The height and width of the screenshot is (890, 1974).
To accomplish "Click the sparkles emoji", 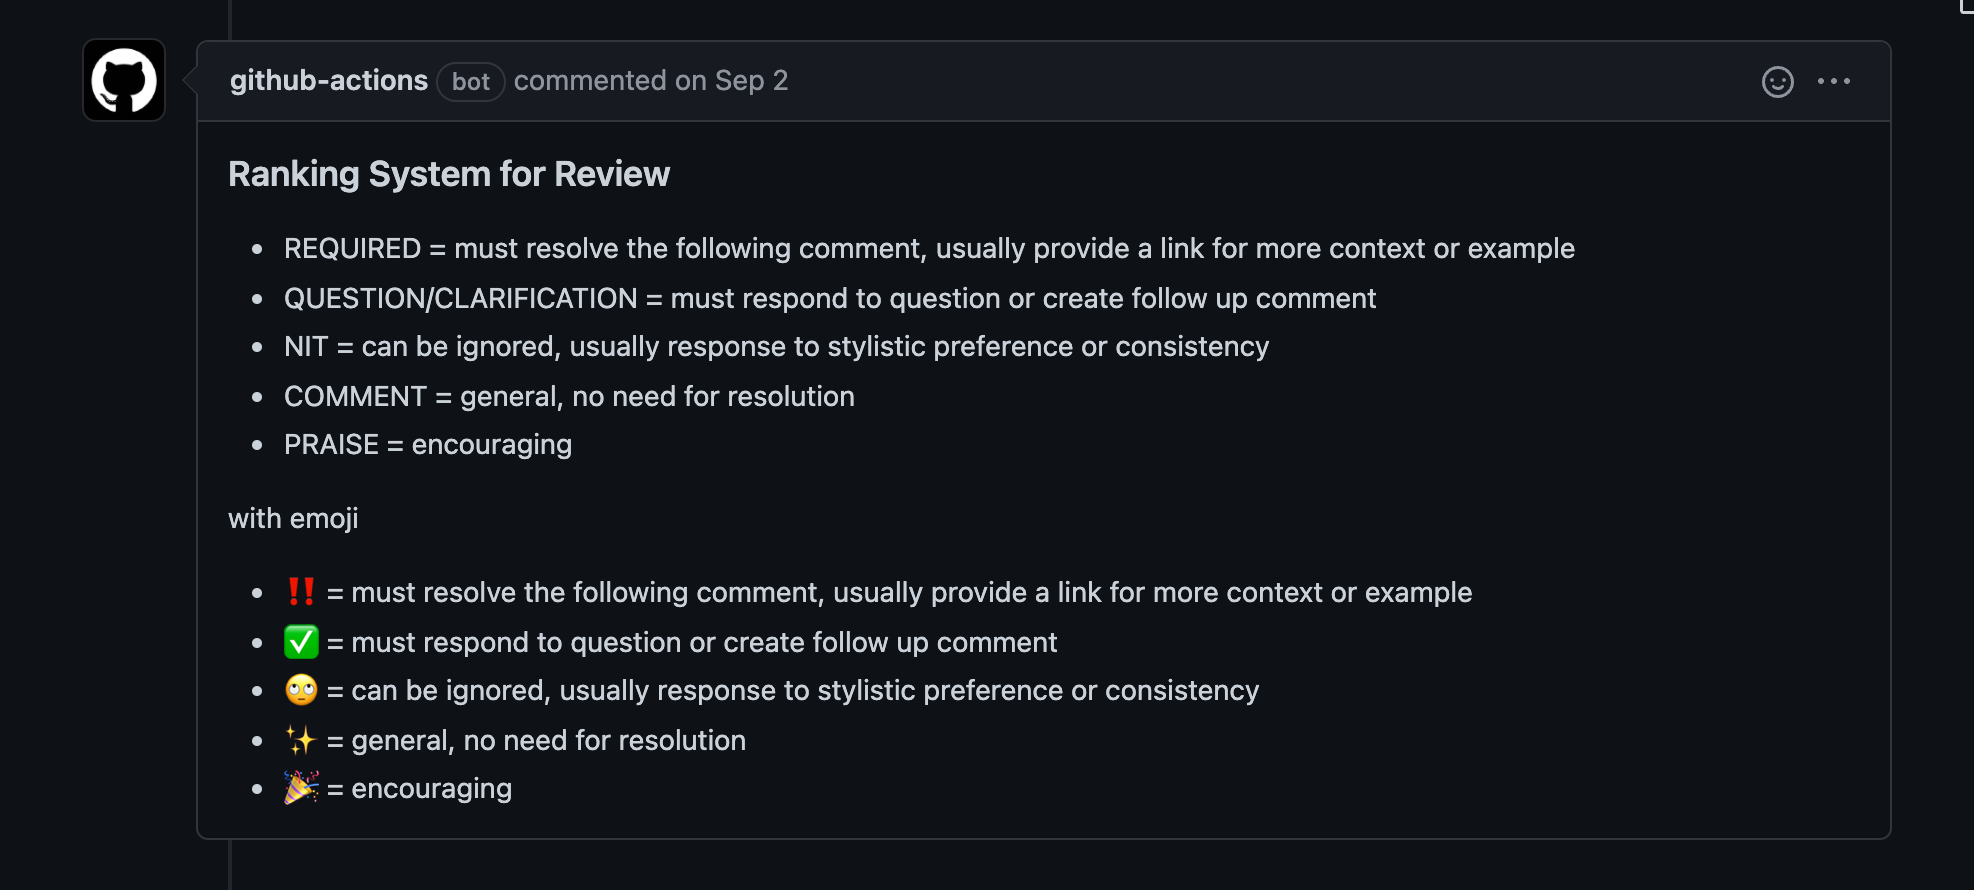I will 301,740.
